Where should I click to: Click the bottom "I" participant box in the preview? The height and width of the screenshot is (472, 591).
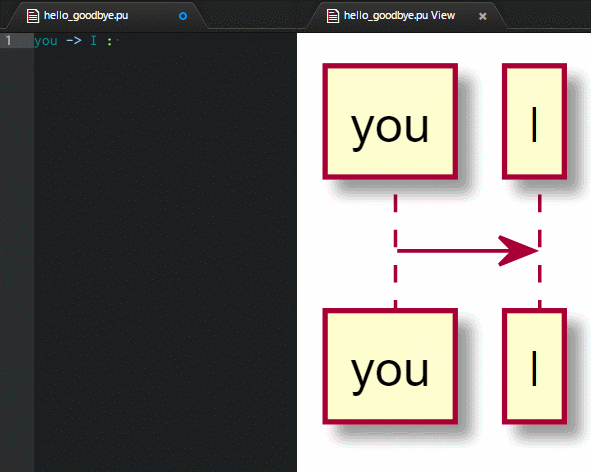tap(534, 366)
